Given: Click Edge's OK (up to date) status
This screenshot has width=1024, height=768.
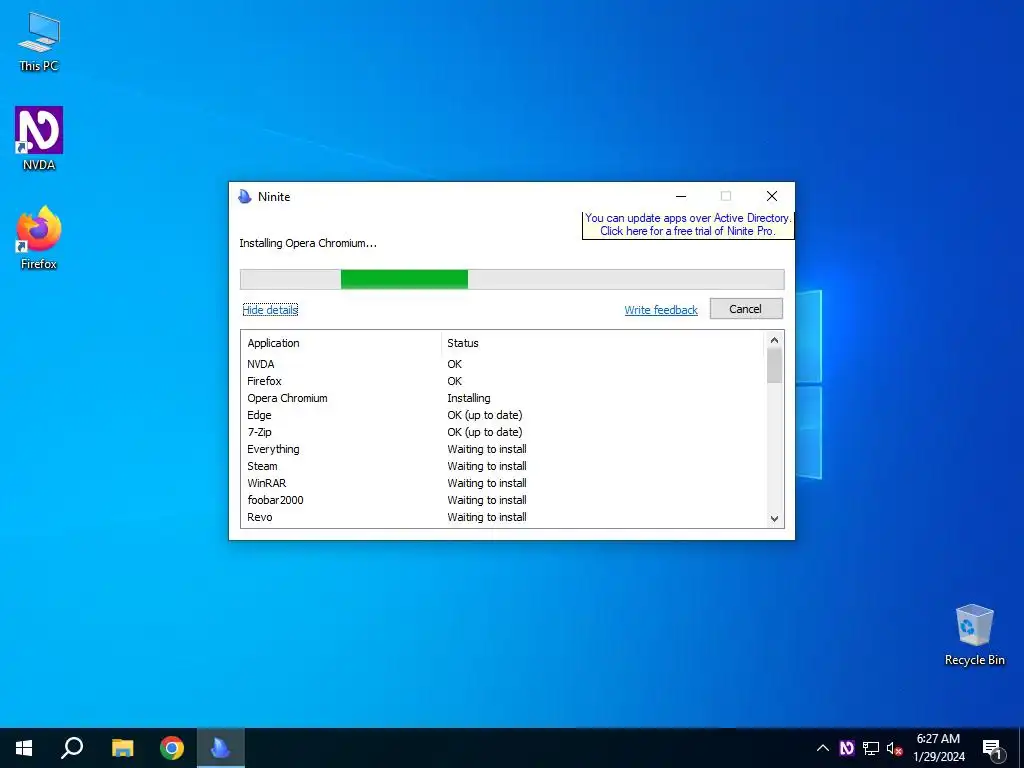Looking at the screenshot, I should 485,415.
